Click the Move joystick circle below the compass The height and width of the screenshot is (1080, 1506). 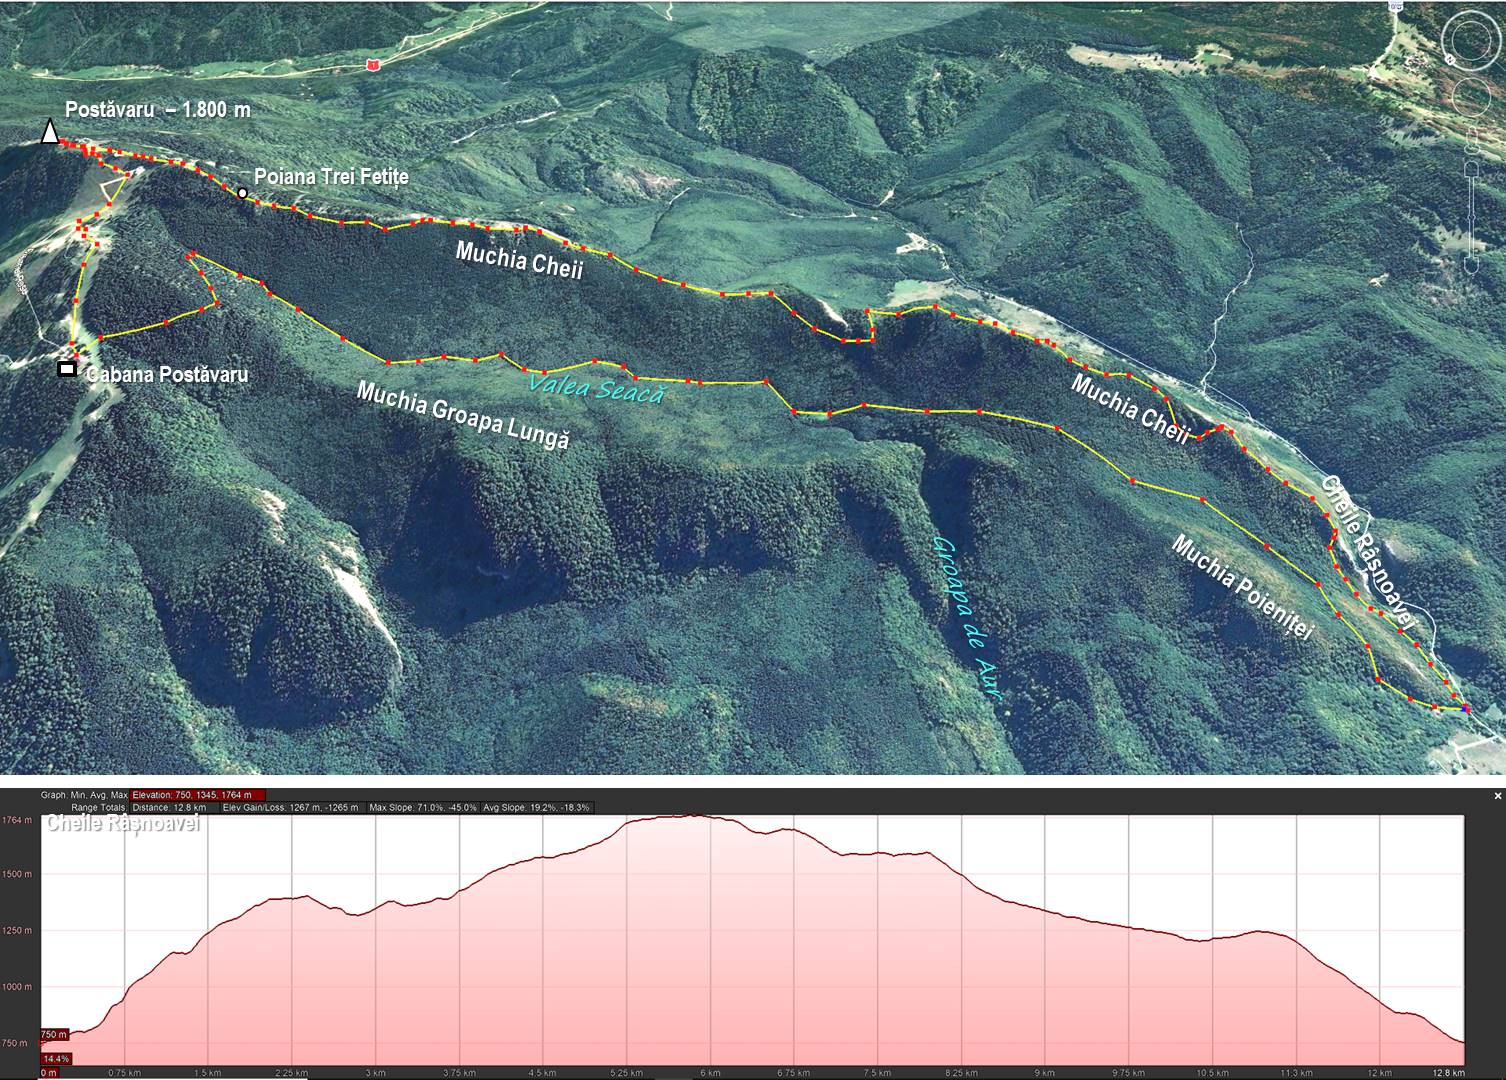[1472, 98]
